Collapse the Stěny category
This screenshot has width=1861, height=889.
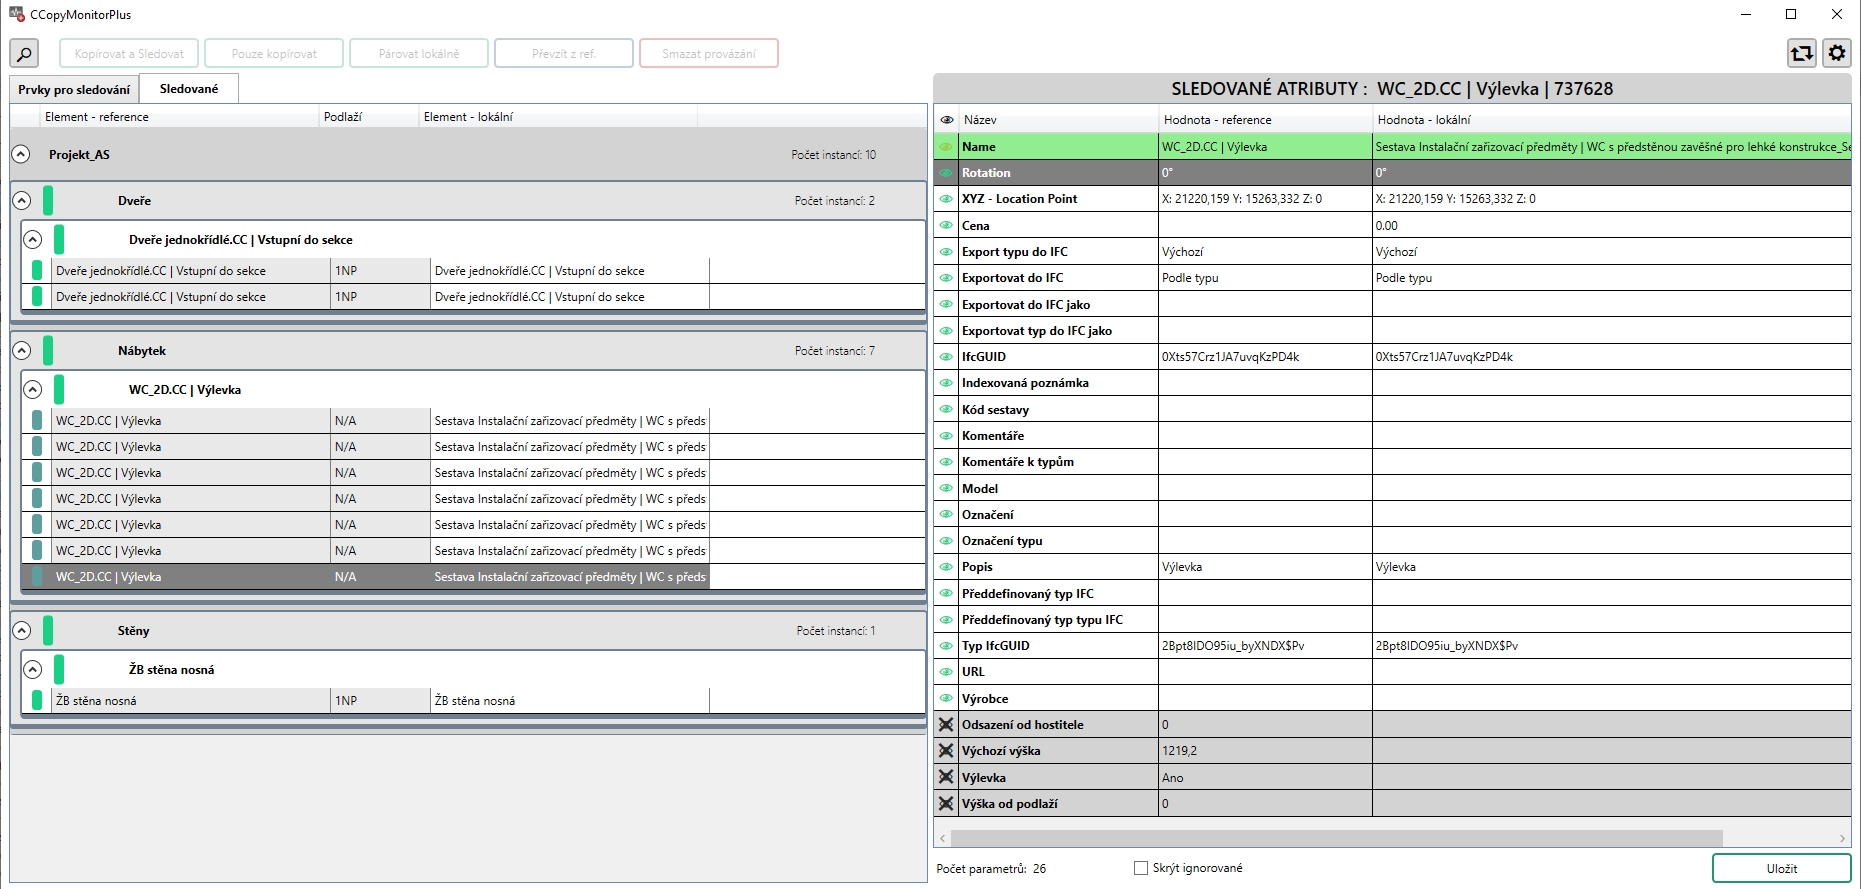pos(22,630)
